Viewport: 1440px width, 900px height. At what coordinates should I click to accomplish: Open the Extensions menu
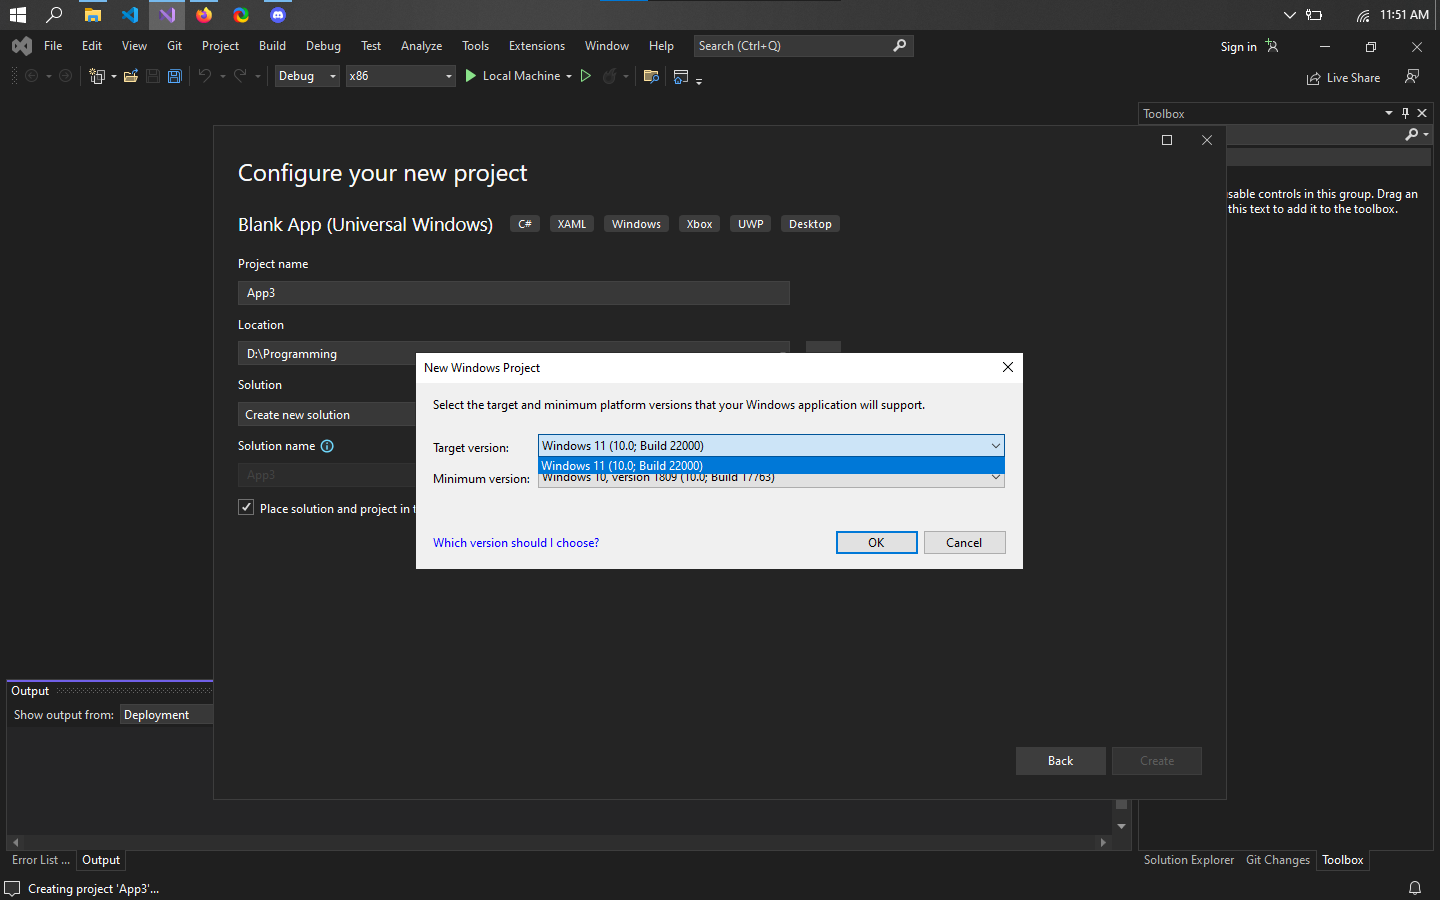pyautogui.click(x=536, y=45)
